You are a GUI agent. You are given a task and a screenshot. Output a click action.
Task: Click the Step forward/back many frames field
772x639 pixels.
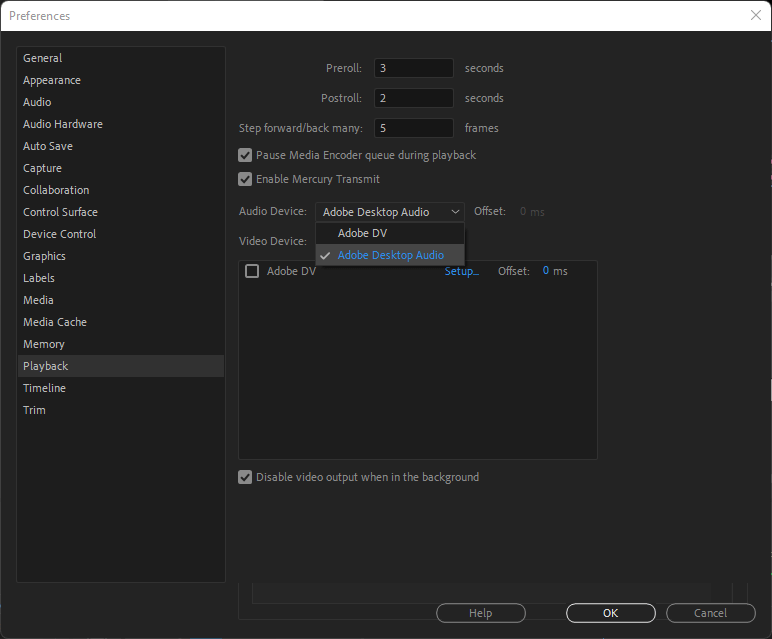click(414, 128)
